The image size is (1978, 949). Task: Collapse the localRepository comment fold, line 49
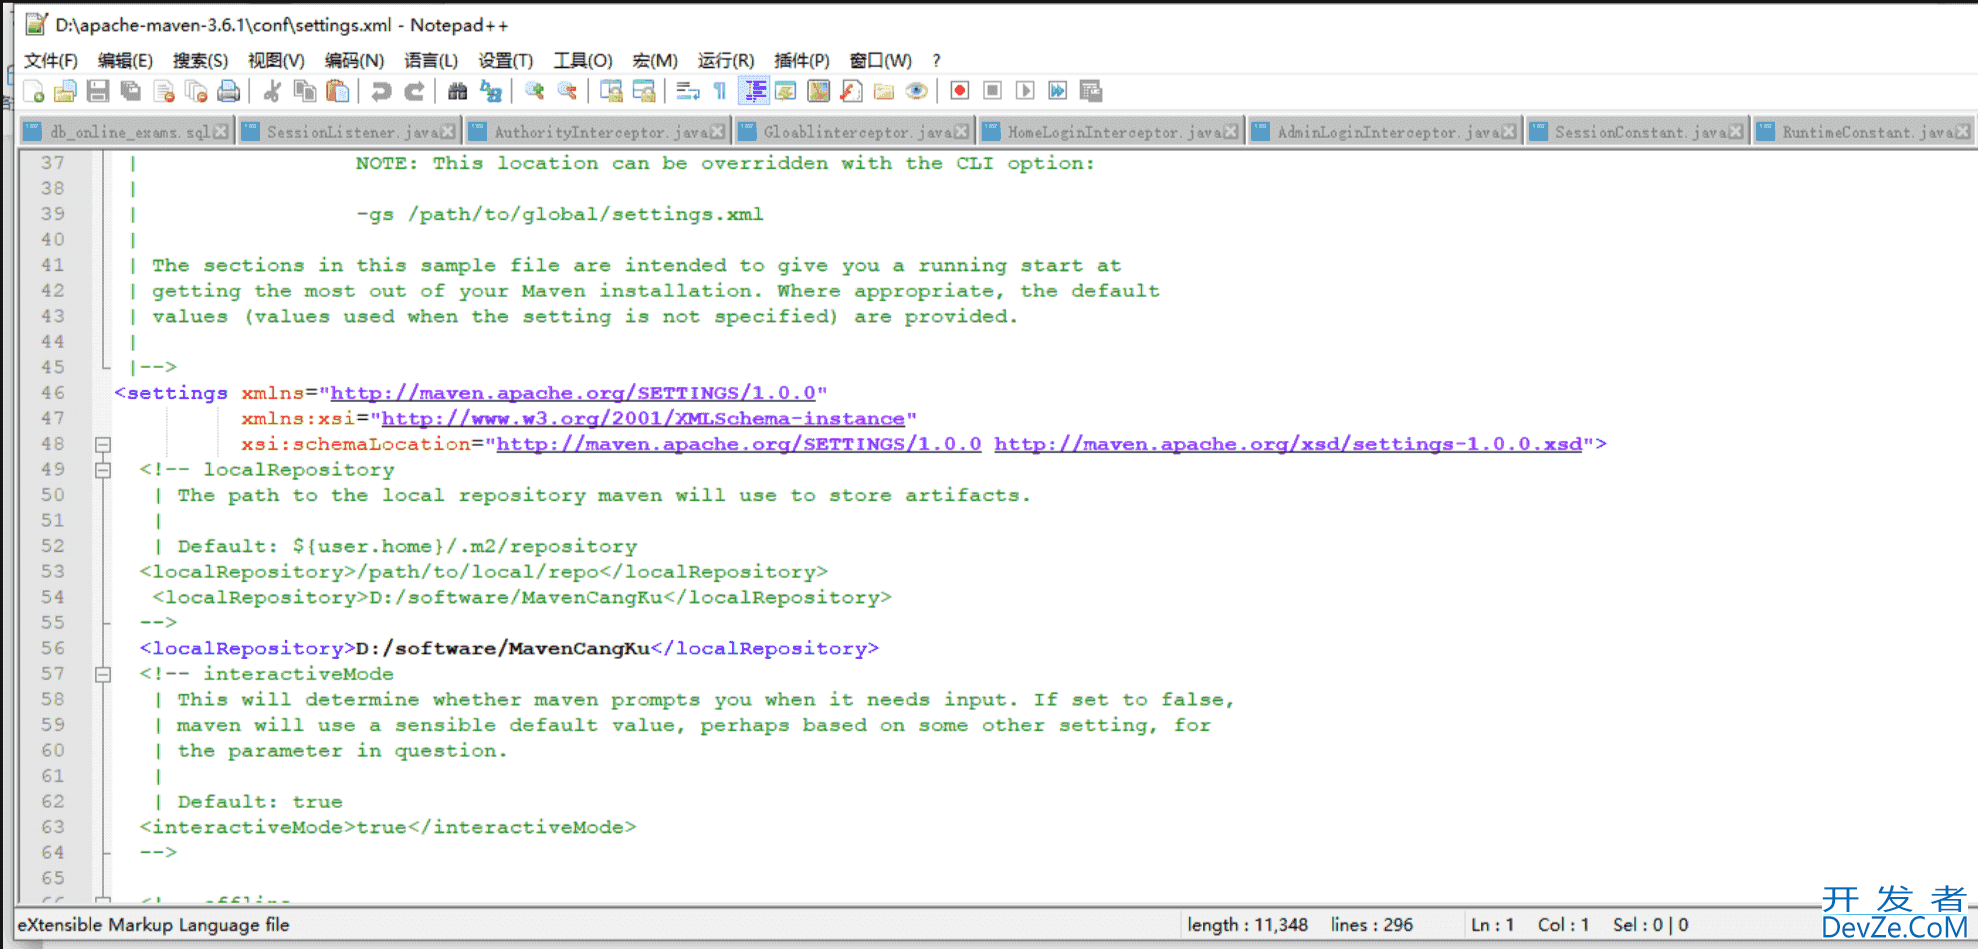pyautogui.click(x=102, y=470)
